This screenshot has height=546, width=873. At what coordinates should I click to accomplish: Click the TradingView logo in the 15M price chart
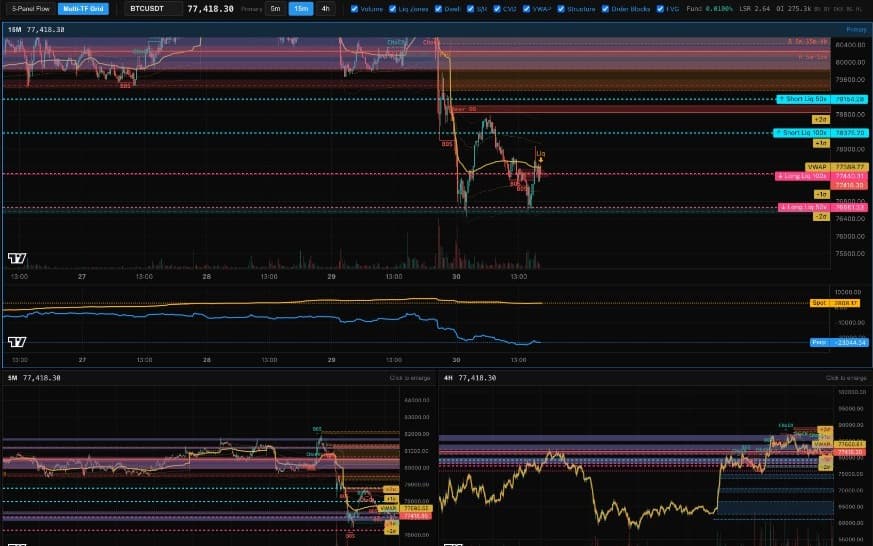17,258
